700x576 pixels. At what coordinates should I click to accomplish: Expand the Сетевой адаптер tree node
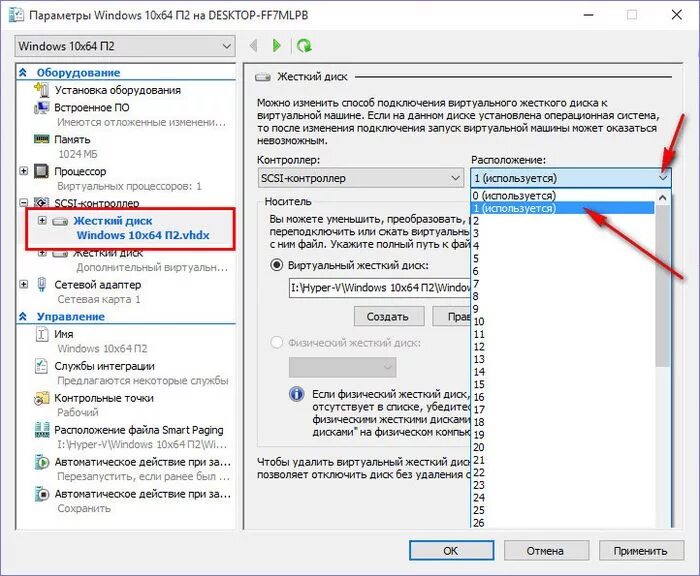24,284
